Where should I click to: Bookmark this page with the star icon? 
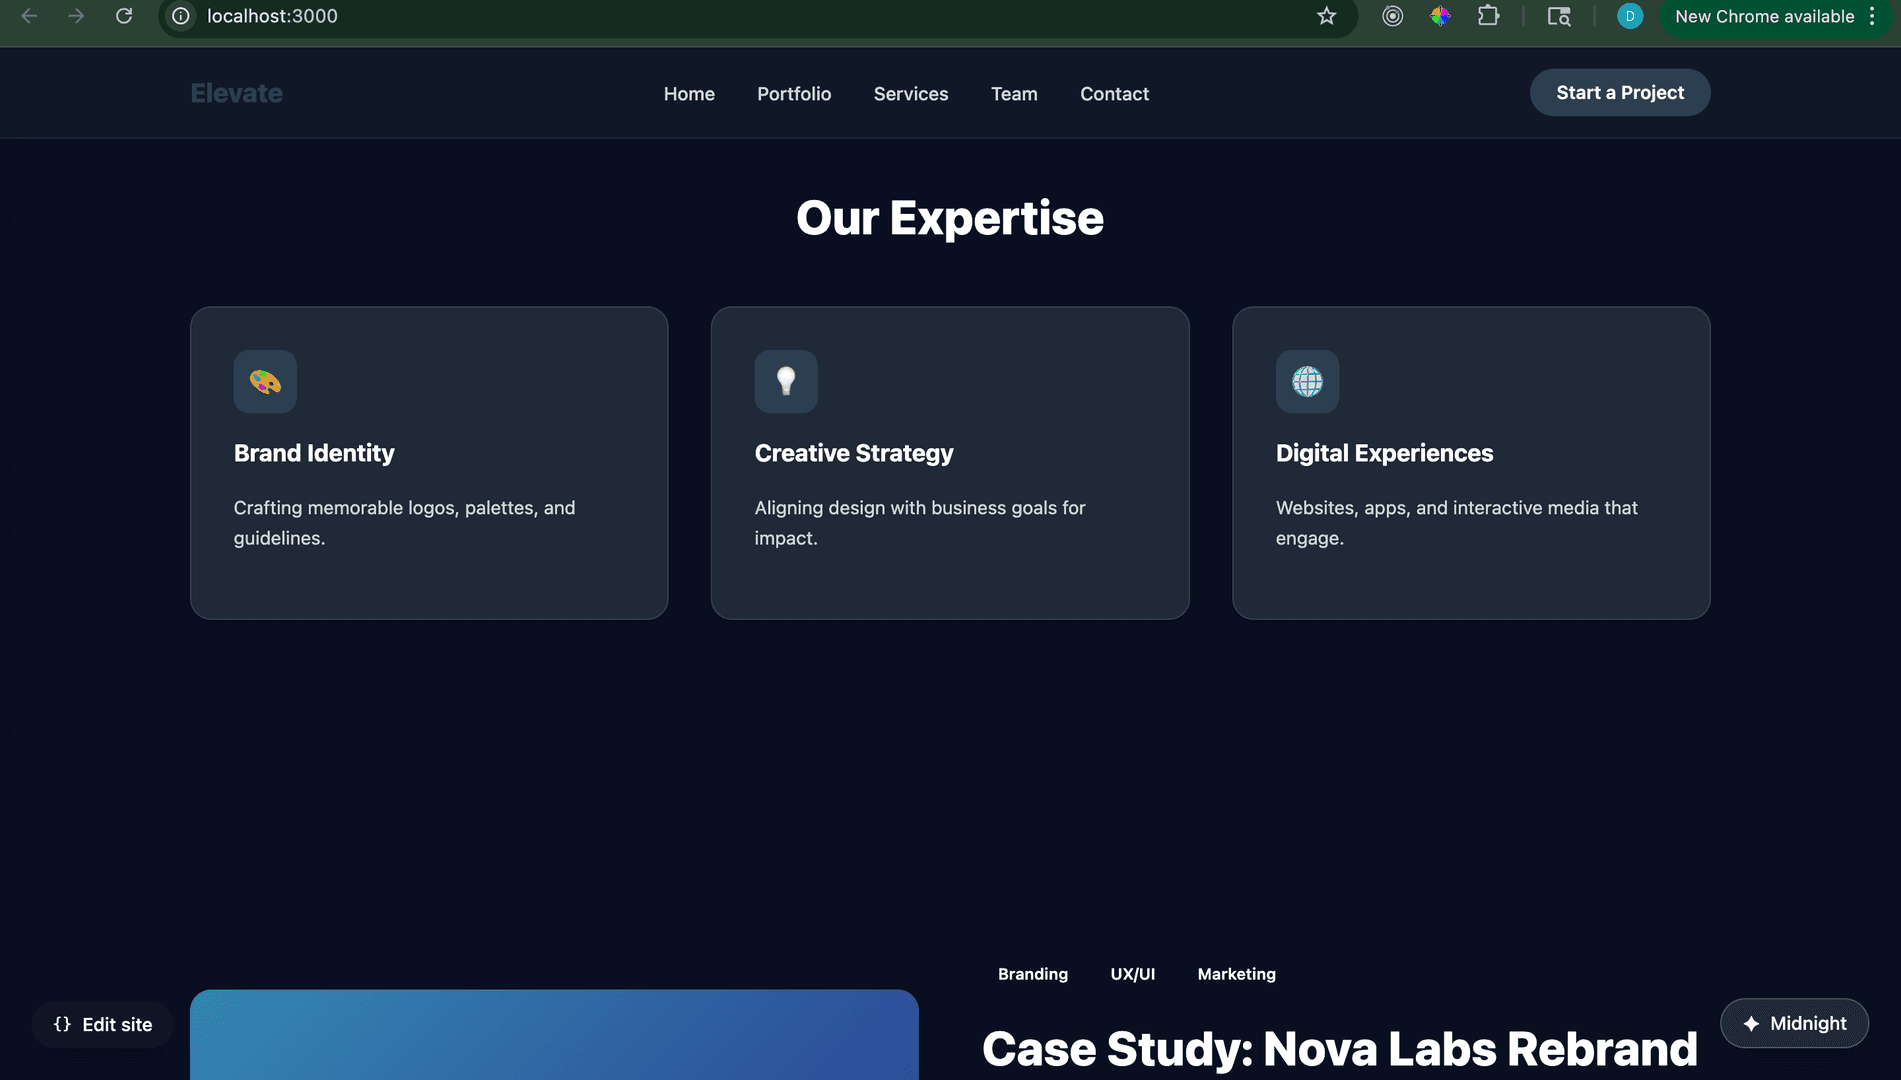click(1326, 16)
